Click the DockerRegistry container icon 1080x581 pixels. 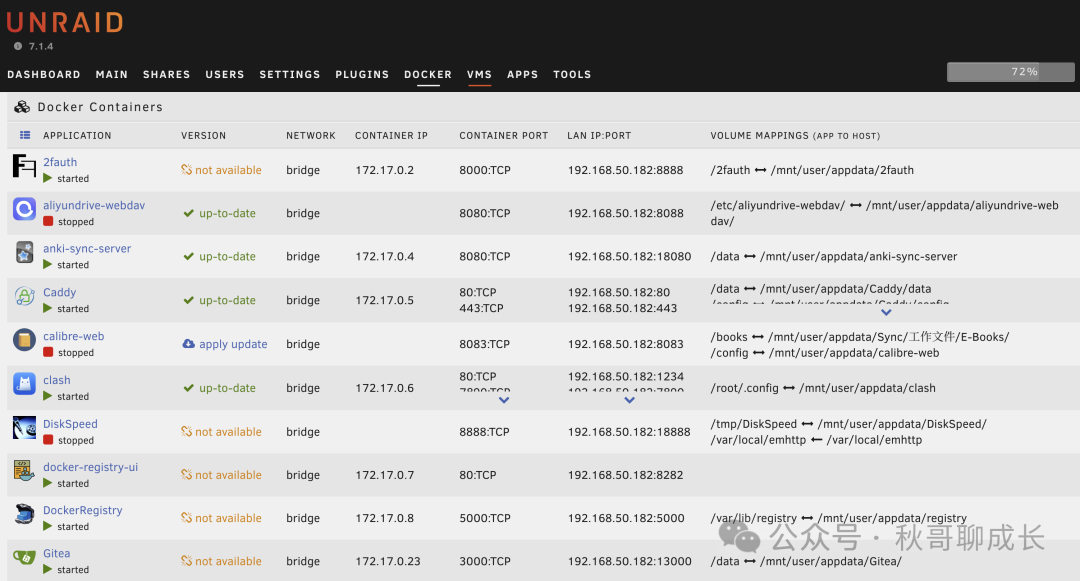24,514
